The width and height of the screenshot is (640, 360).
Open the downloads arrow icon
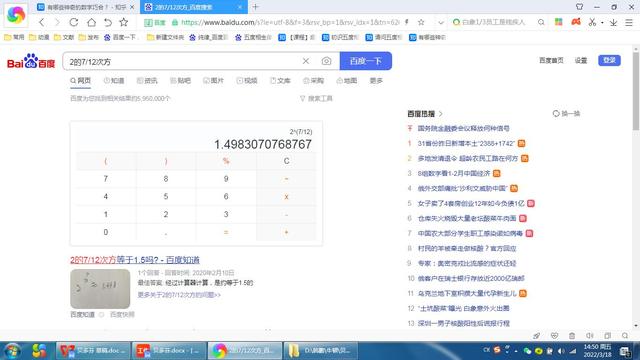[x=613, y=22]
